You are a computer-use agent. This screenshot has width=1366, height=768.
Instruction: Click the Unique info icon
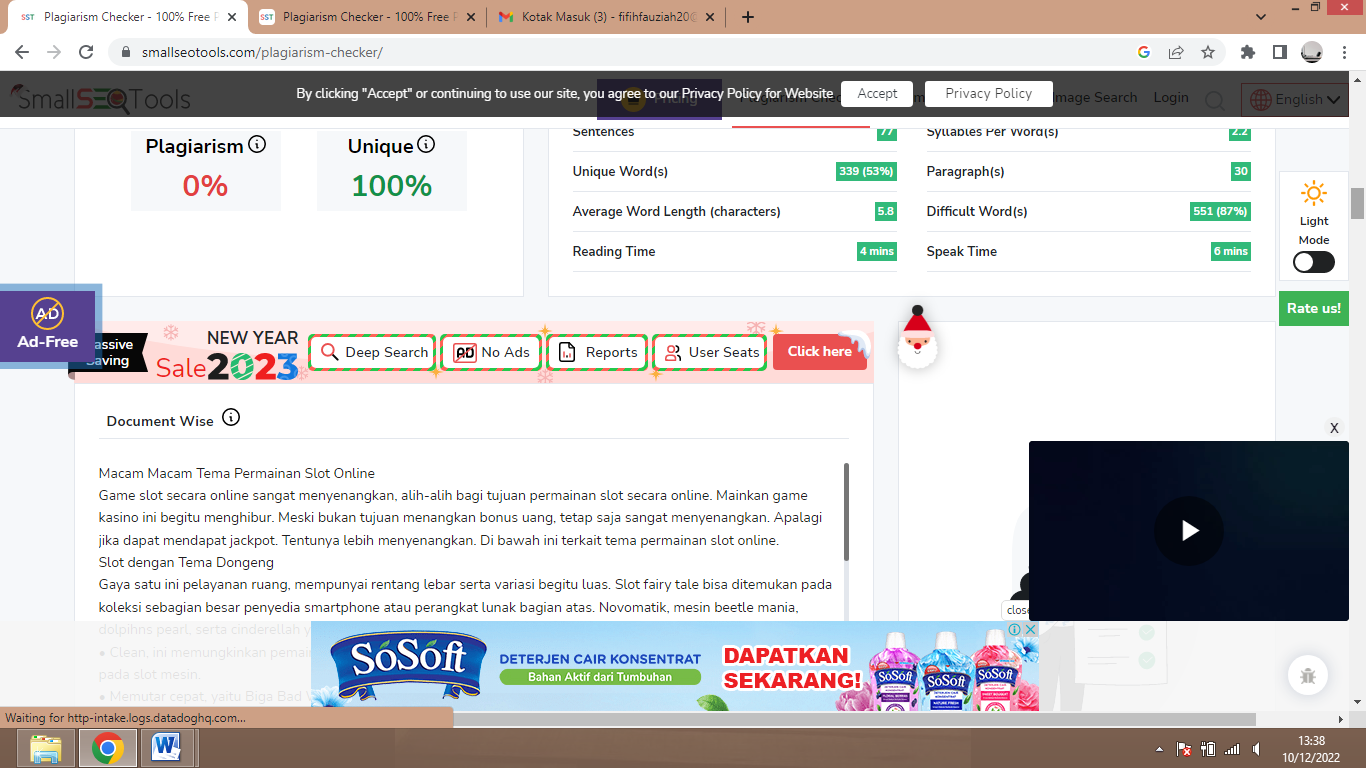pos(426,145)
